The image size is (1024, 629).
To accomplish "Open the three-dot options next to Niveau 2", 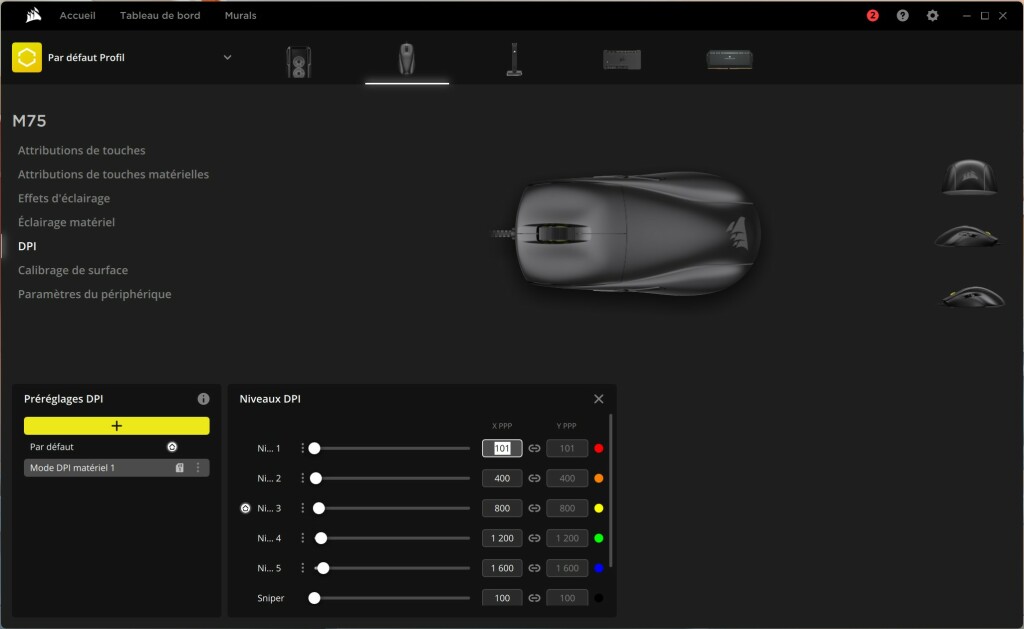I will tap(301, 478).
